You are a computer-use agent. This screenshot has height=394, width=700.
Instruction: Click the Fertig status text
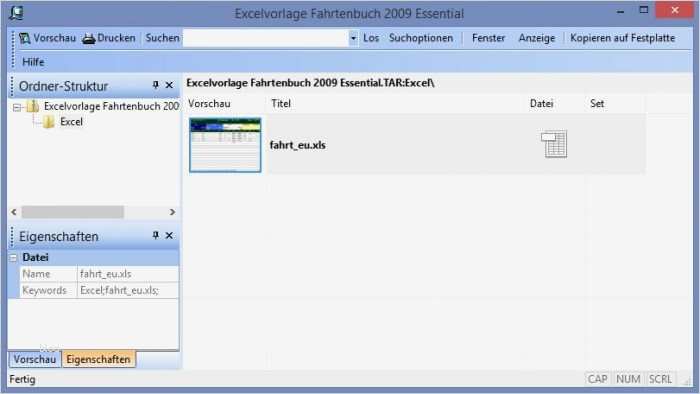[22, 379]
